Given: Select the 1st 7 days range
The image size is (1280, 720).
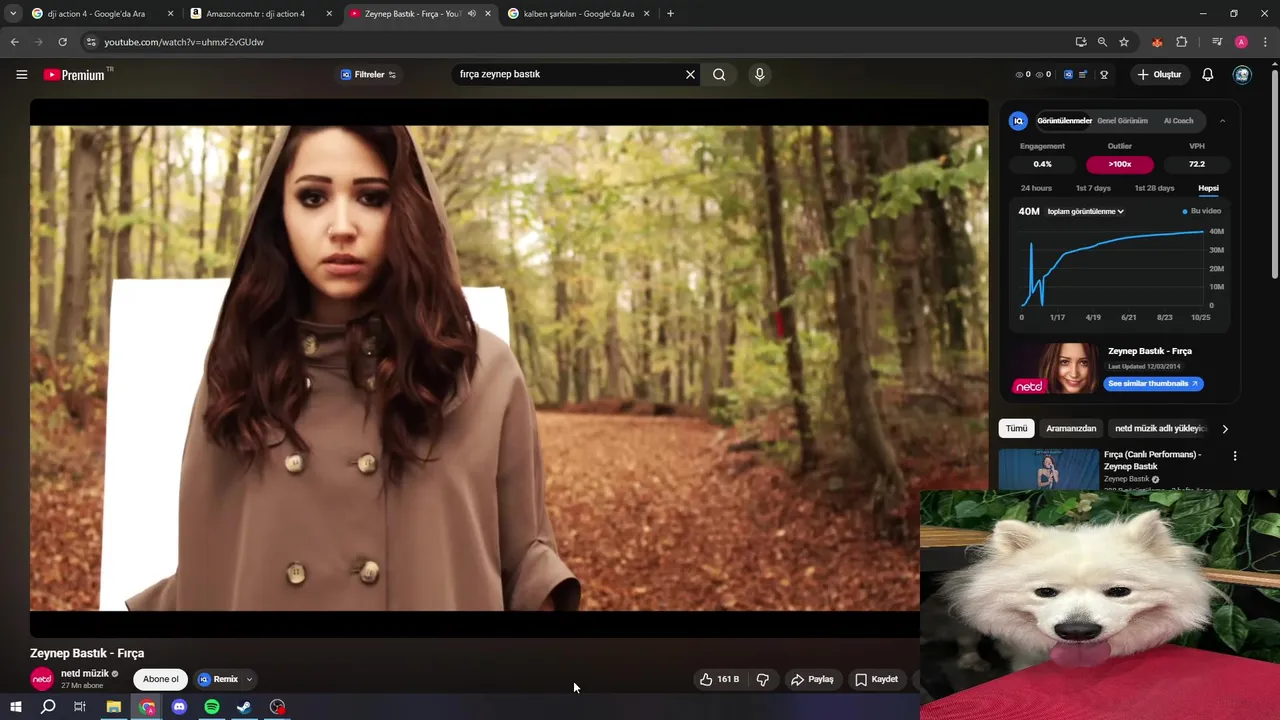Looking at the screenshot, I should pos(1093,188).
